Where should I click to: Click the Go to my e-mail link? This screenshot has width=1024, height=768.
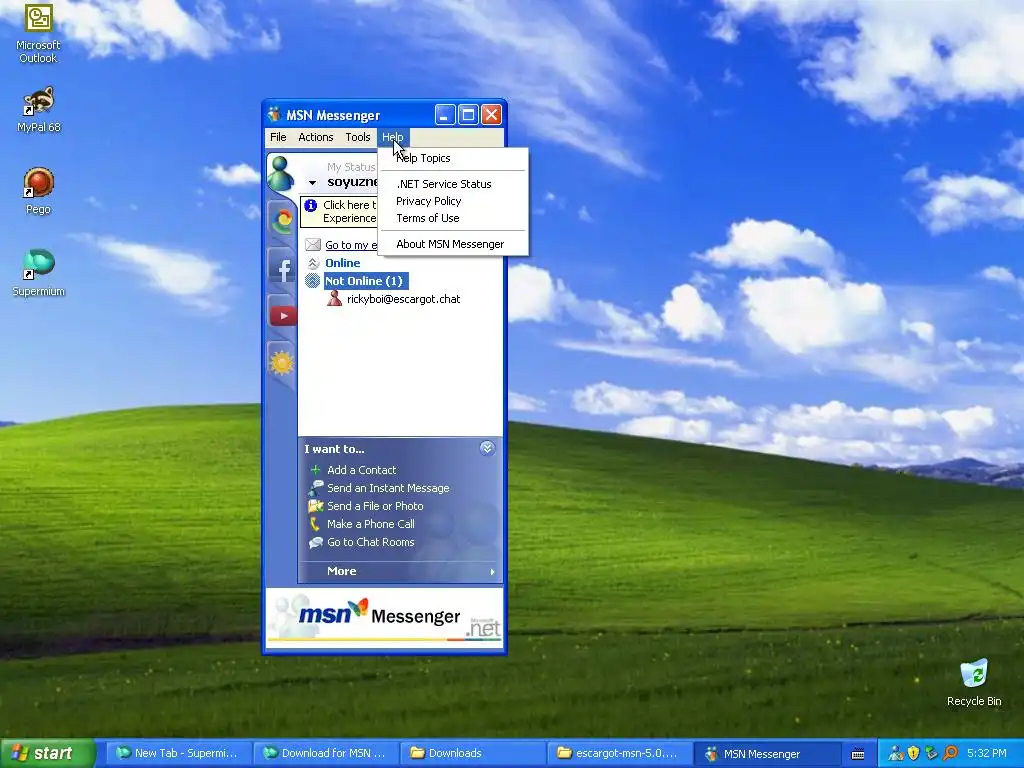pos(351,245)
